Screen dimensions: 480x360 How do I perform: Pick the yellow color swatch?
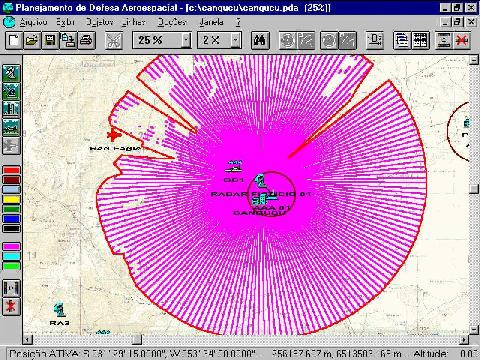pyautogui.click(x=12, y=200)
